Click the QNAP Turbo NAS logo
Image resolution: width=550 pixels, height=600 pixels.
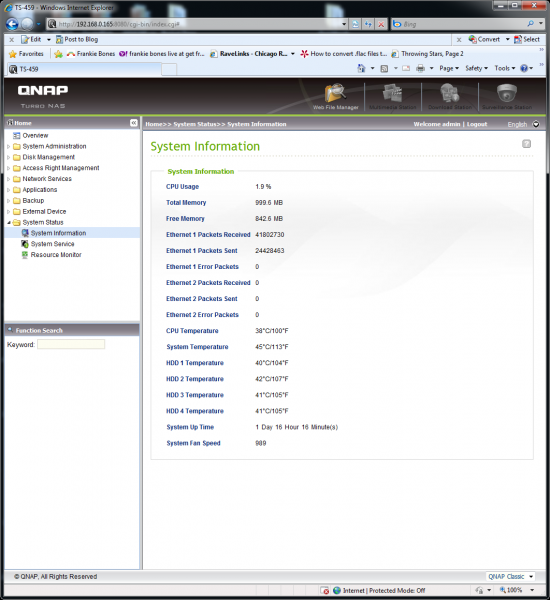(x=43, y=96)
